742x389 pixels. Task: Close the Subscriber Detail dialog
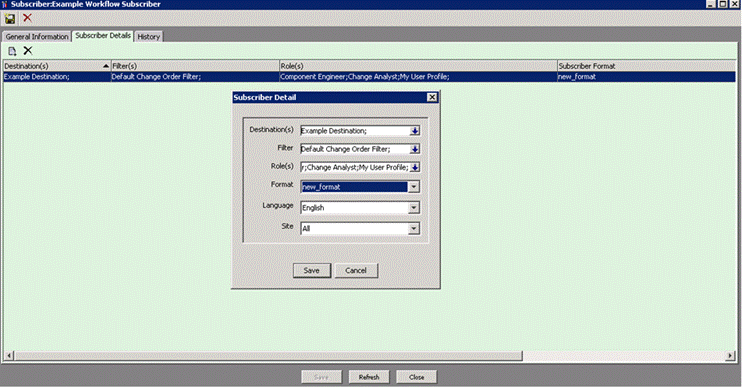point(432,97)
